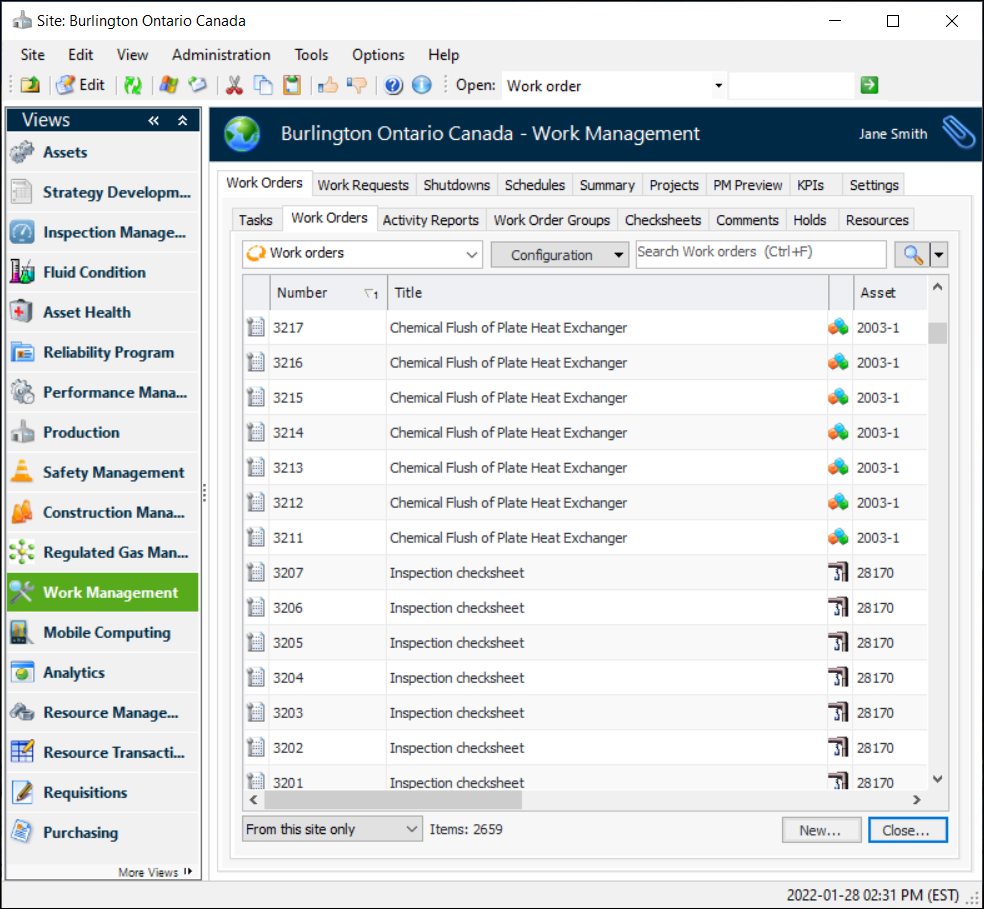The image size is (984, 909).
Task: Click the Cut scissors icon in toolbar
Action: [234, 86]
